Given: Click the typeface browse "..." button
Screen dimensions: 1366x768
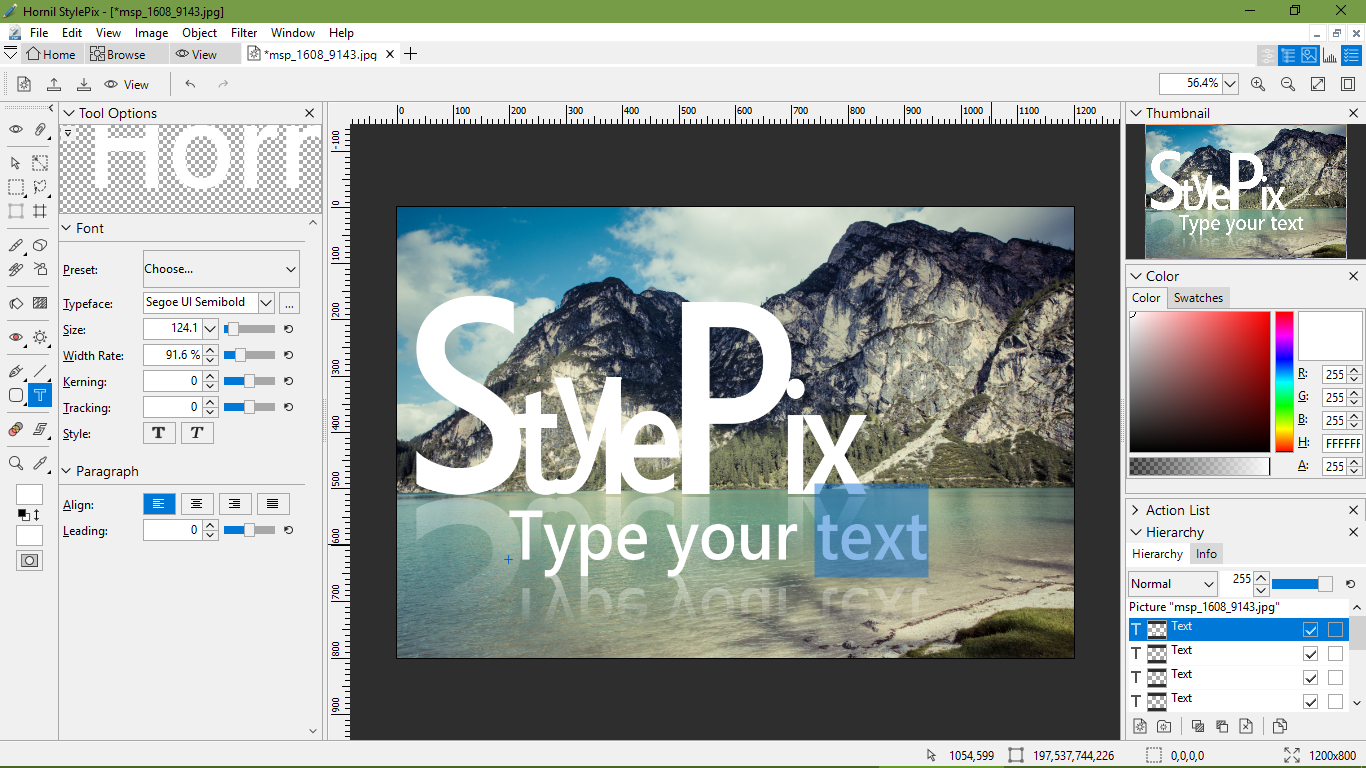Looking at the screenshot, I should click(x=289, y=303).
